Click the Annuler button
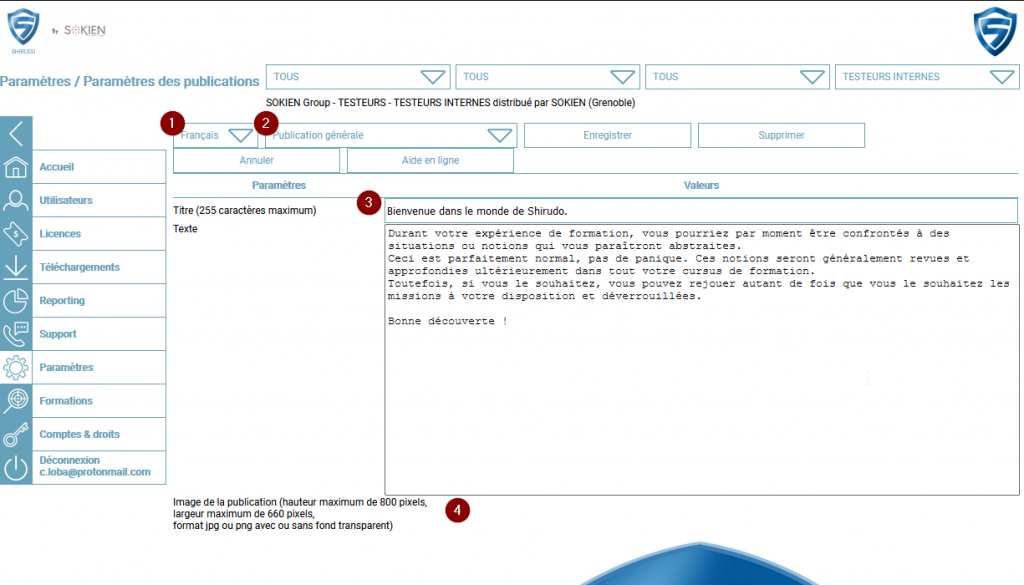The image size is (1024, 585). coord(257,160)
